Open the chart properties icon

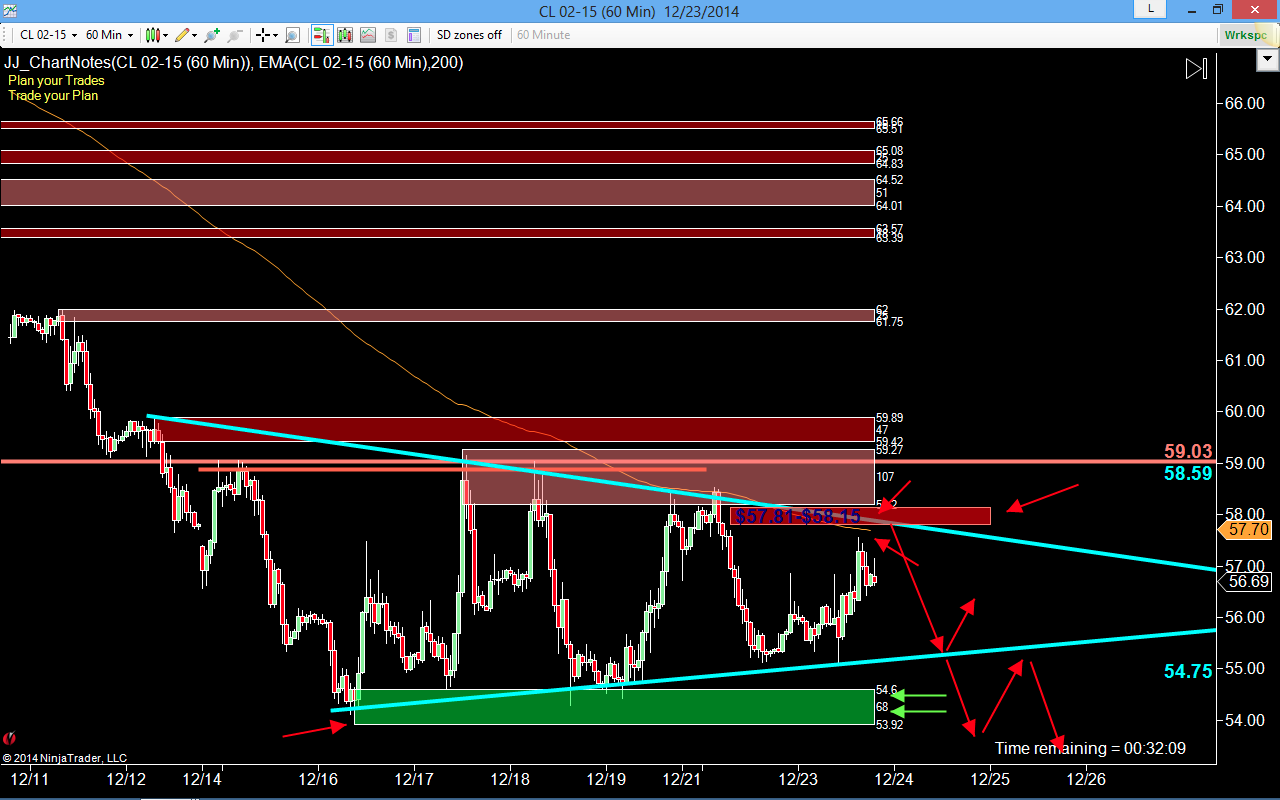(414, 35)
